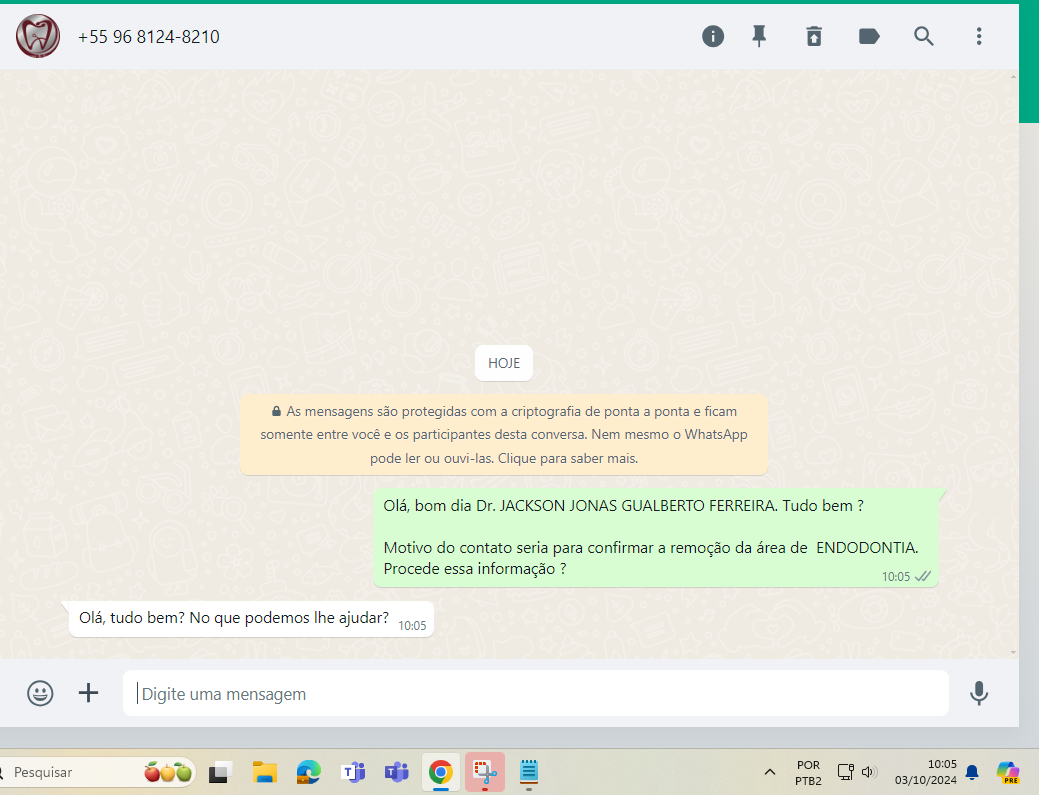
Task: Open contact info with the info icon
Action: coord(713,36)
